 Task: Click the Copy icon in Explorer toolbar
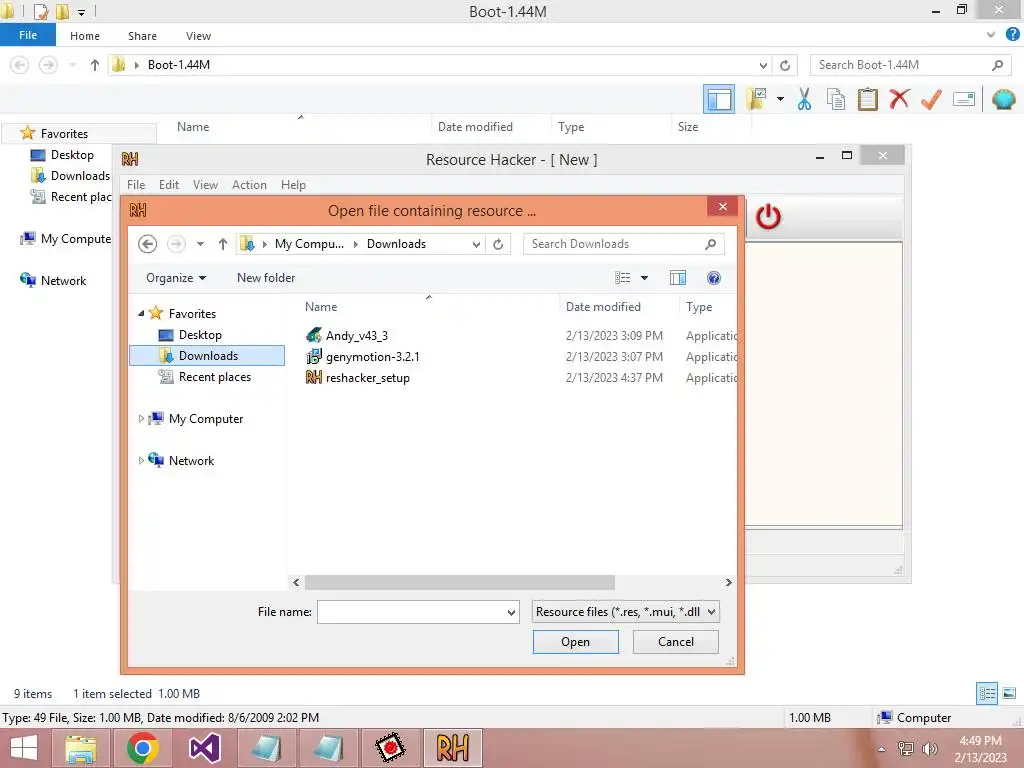pos(835,100)
